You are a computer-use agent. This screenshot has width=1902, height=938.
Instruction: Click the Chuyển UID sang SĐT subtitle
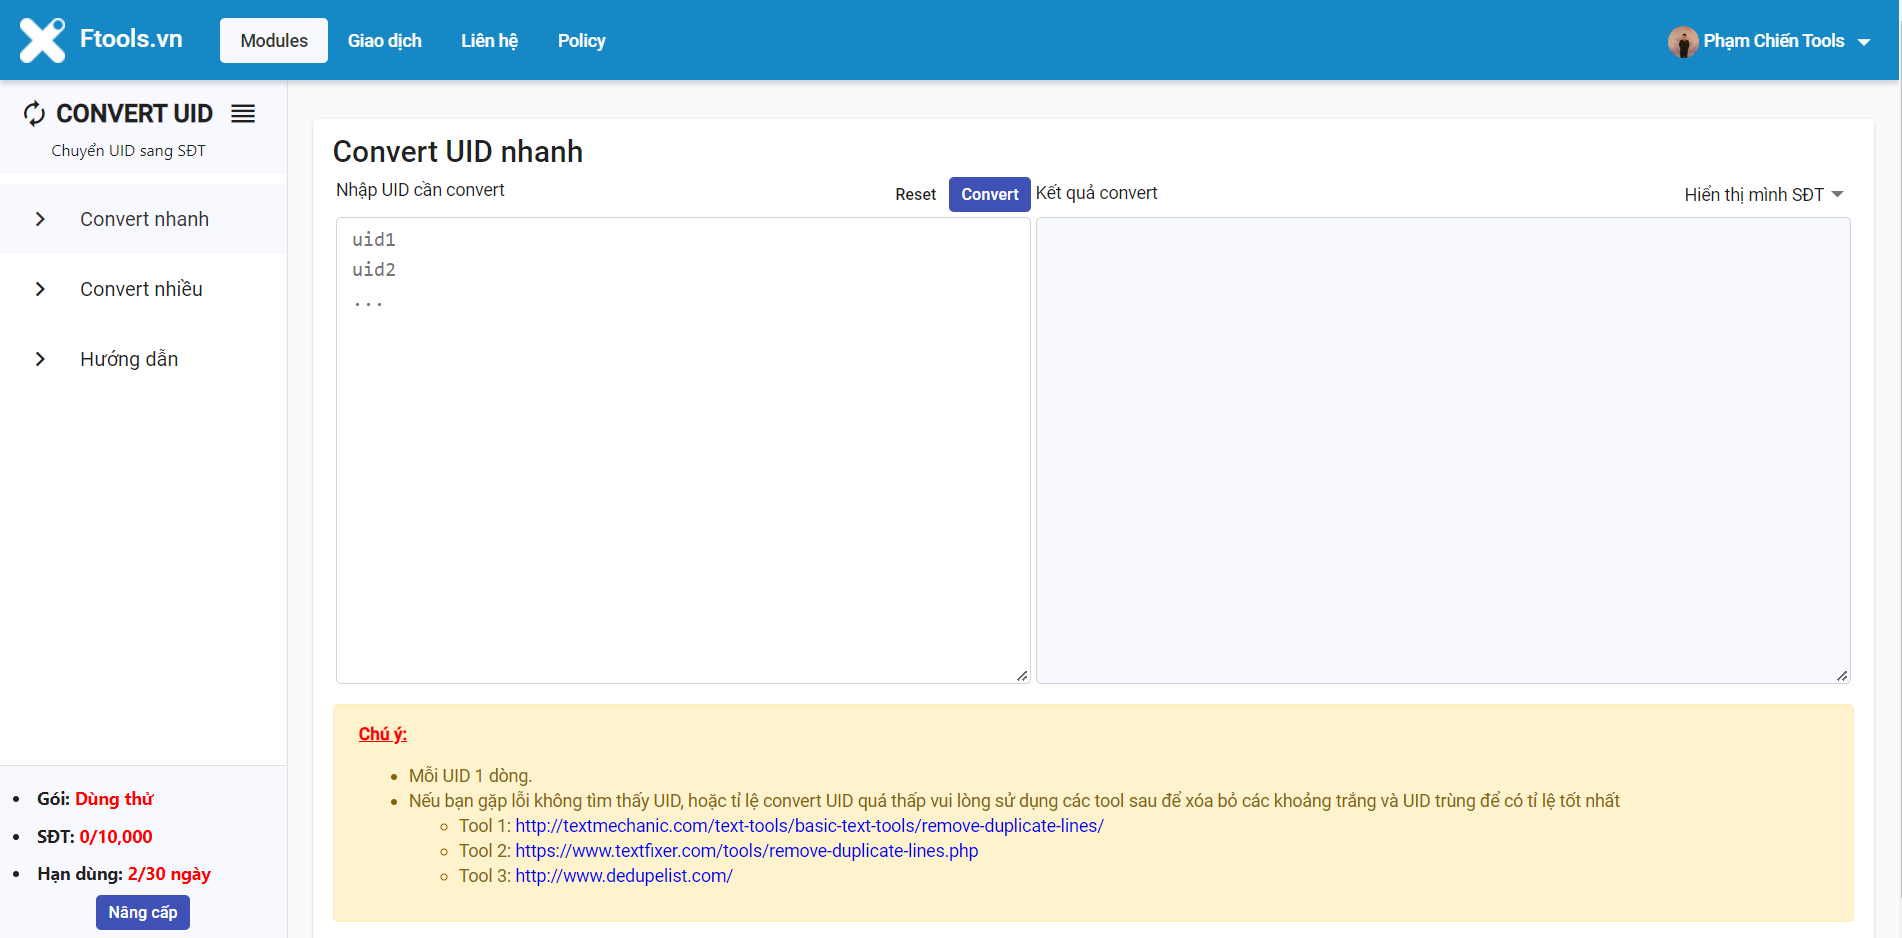[128, 151]
